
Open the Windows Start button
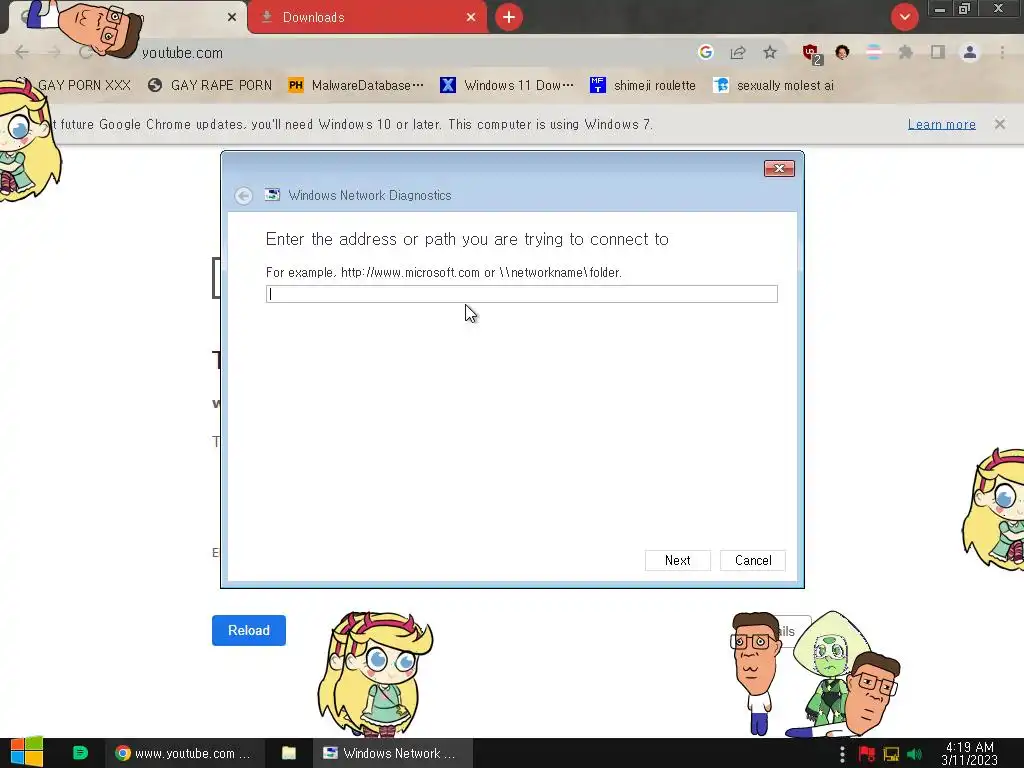click(x=26, y=752)
